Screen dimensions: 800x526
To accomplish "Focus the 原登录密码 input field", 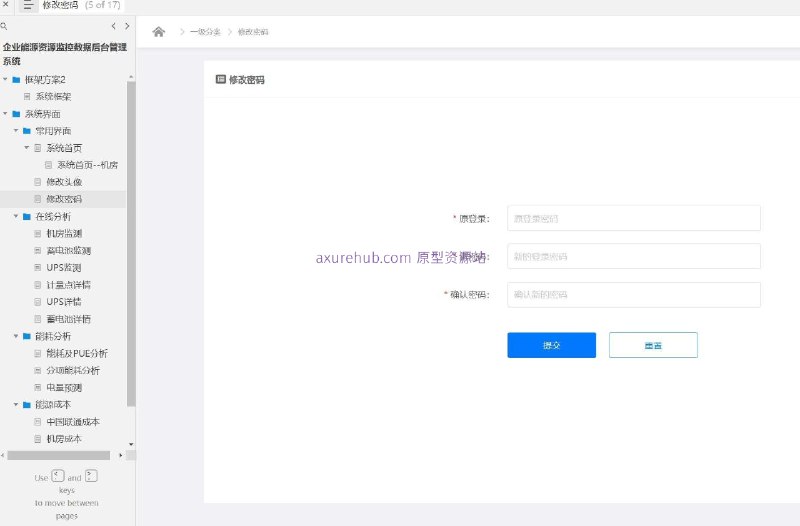I will tap(634, 218).
